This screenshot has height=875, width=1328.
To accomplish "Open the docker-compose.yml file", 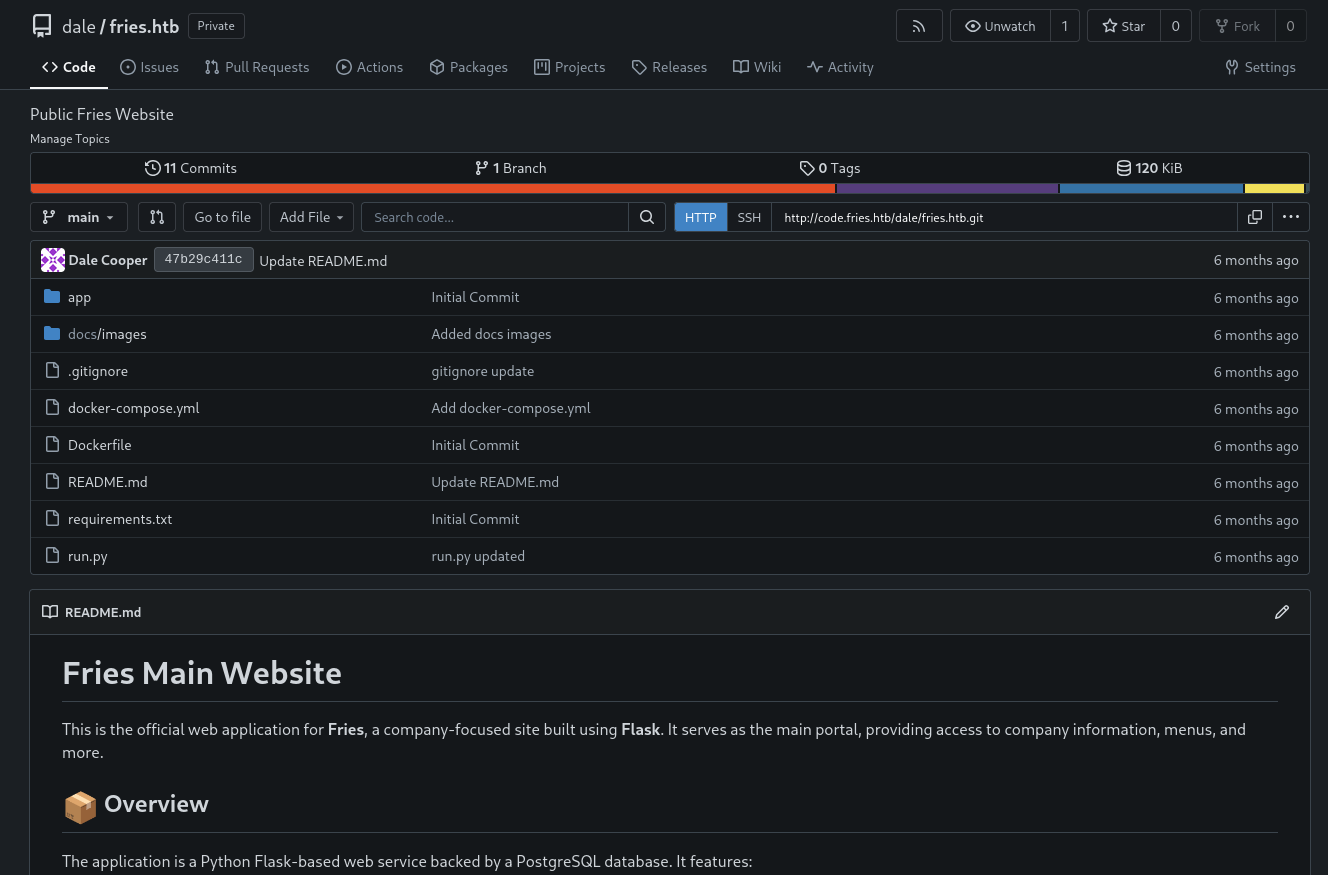I will click(x=133, y=408).
